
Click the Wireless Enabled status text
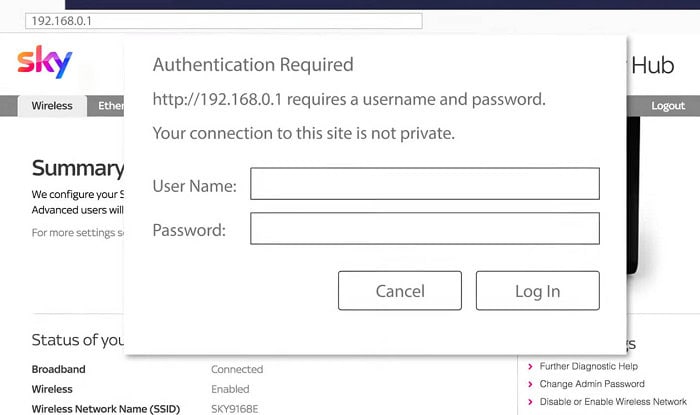tap(230, 389)
